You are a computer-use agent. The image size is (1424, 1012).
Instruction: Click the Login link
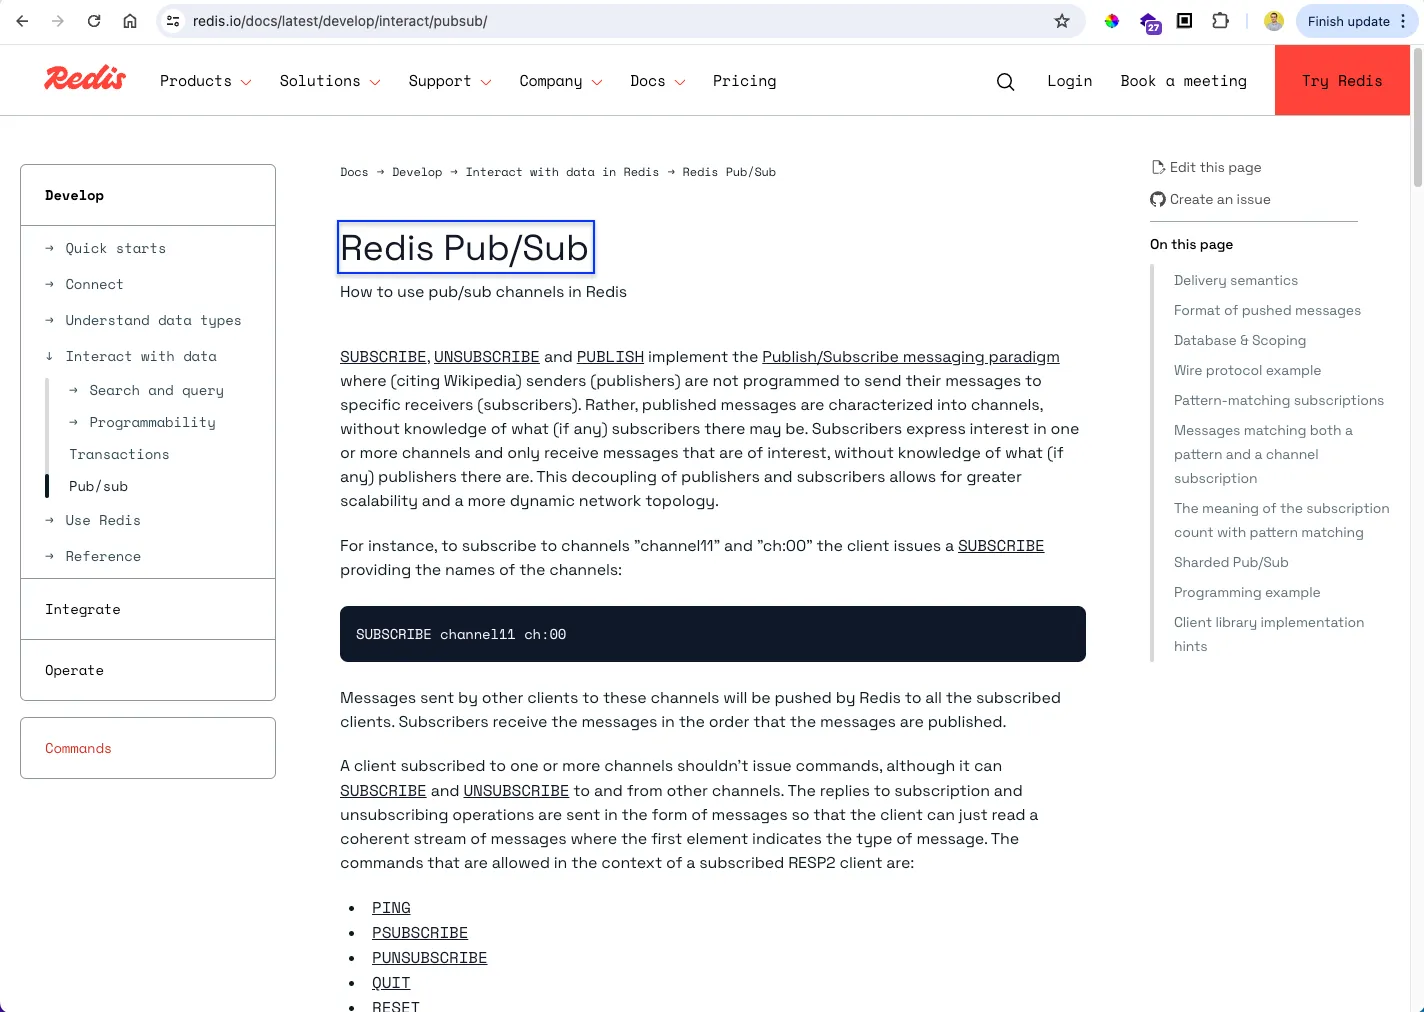click(1069, 81)
